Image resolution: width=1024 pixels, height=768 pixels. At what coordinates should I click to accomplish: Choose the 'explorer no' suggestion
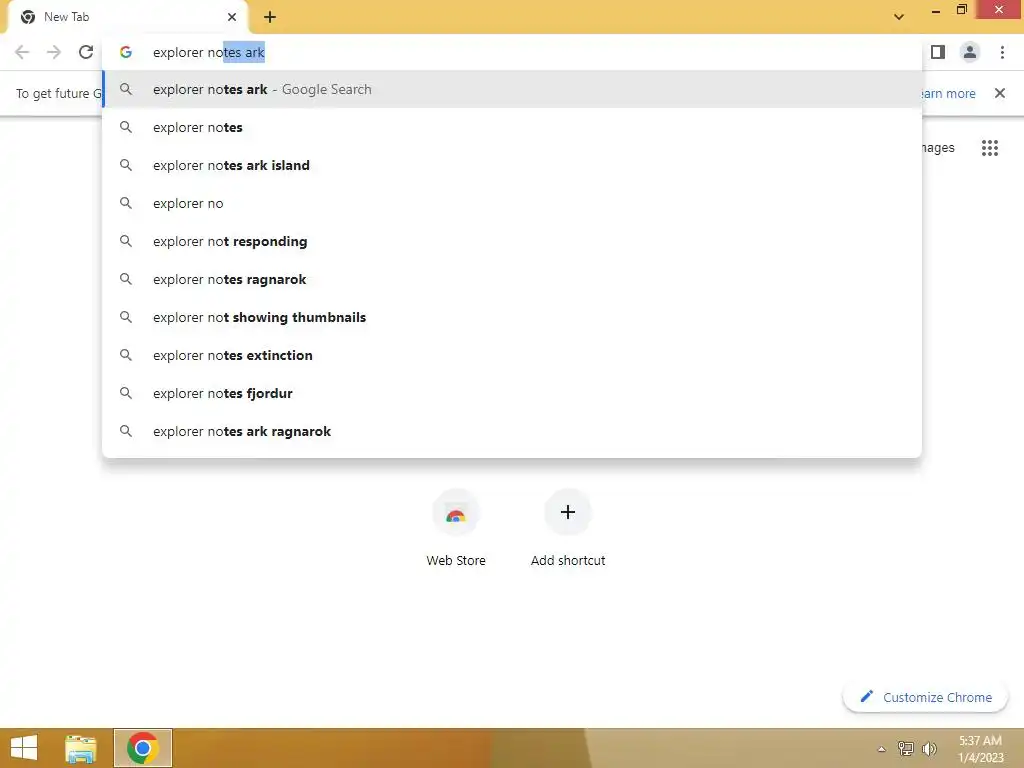pyautogui.click(x=512, y=203)
